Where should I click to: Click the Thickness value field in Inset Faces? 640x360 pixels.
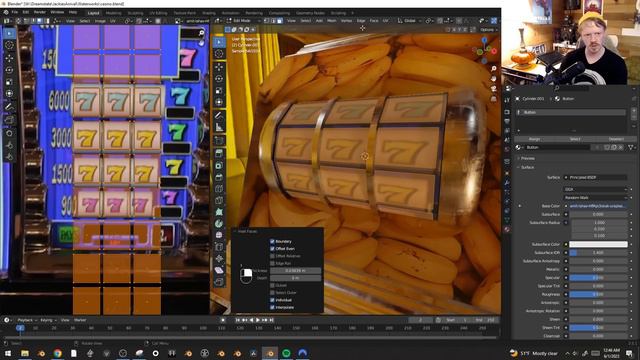(295, 271)
